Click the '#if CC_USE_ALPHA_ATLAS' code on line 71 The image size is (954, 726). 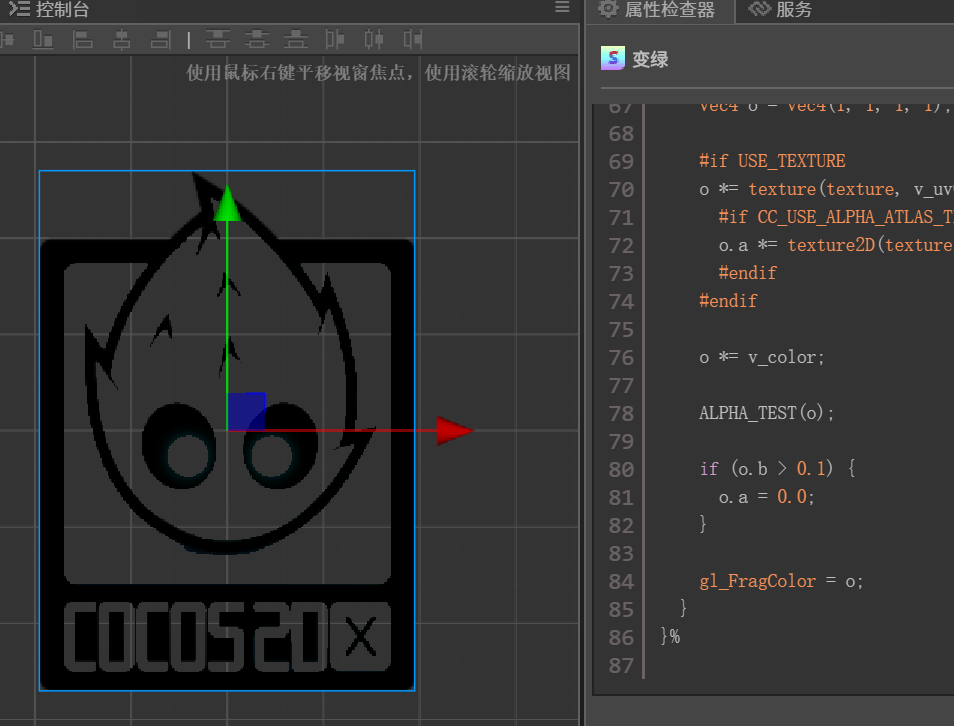pos(836,217)
